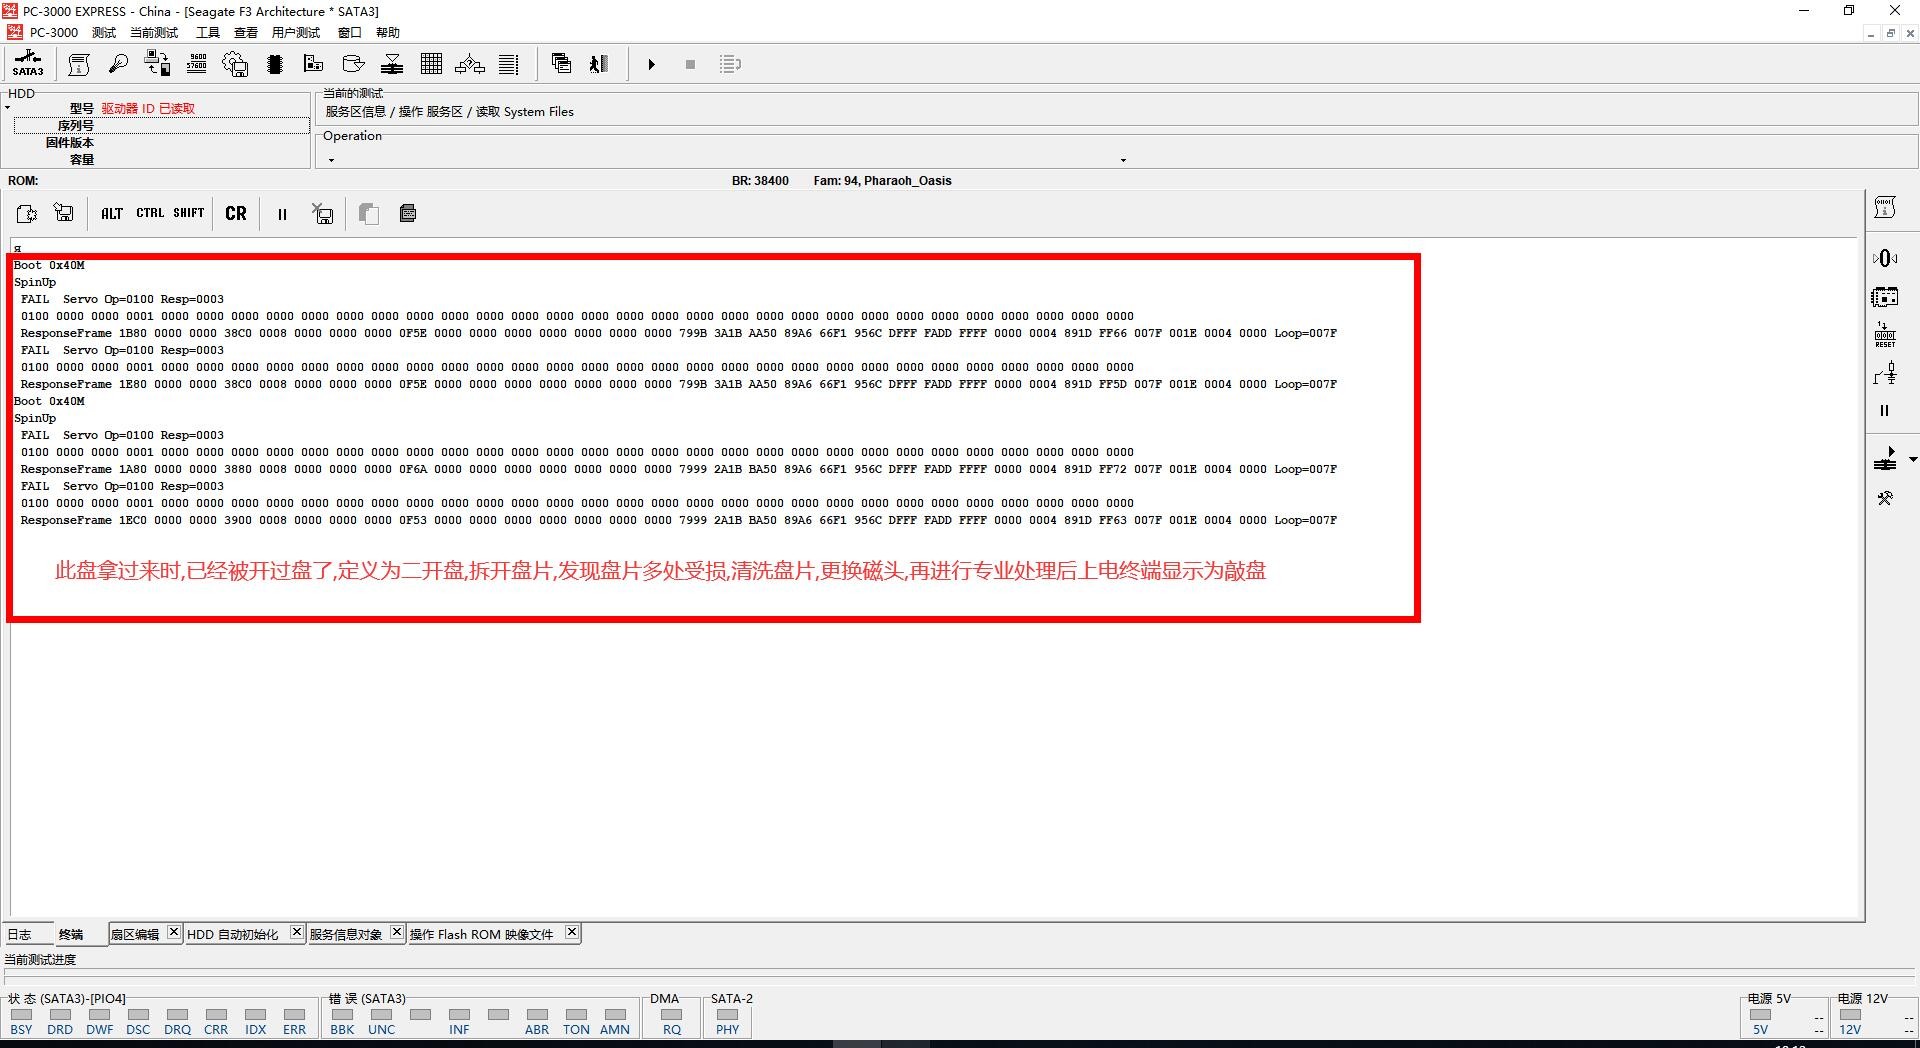Click the flowchart diagram icon
The width and height of the screenshot is (1920, 1048).
(x=470, y=64)
